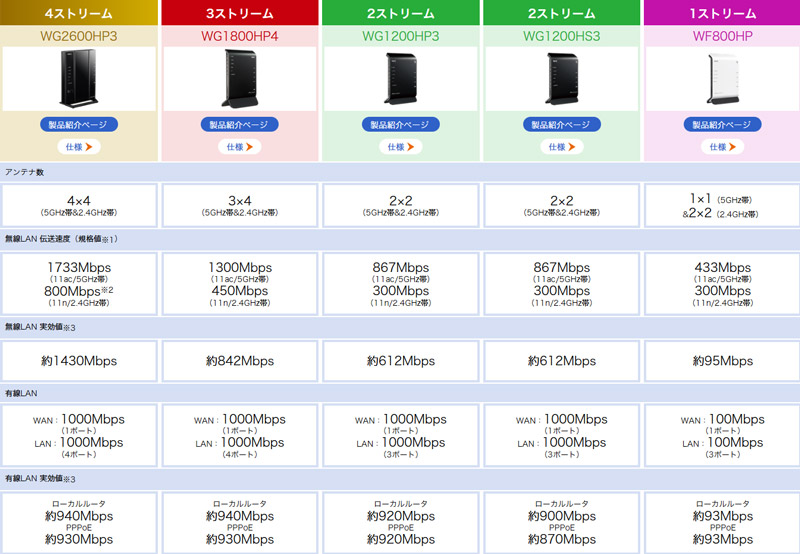Click the 1733Mbps speed value

pyautogui.click(x=79, y=267)
